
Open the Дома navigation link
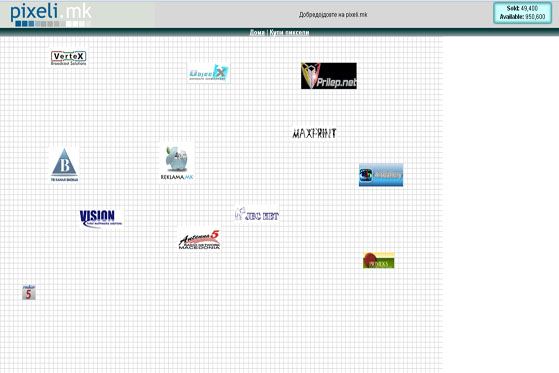click(x=257, y=32)
